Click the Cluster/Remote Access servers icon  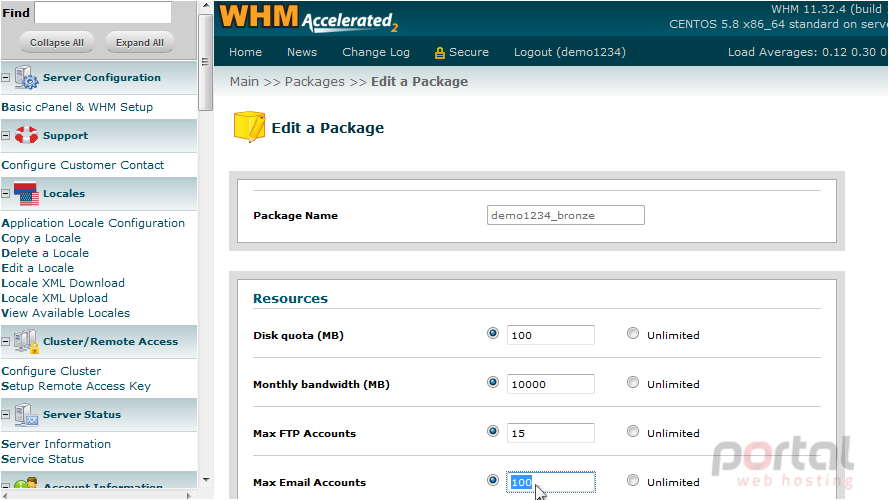pyautogui.click(x=26, y=342)
